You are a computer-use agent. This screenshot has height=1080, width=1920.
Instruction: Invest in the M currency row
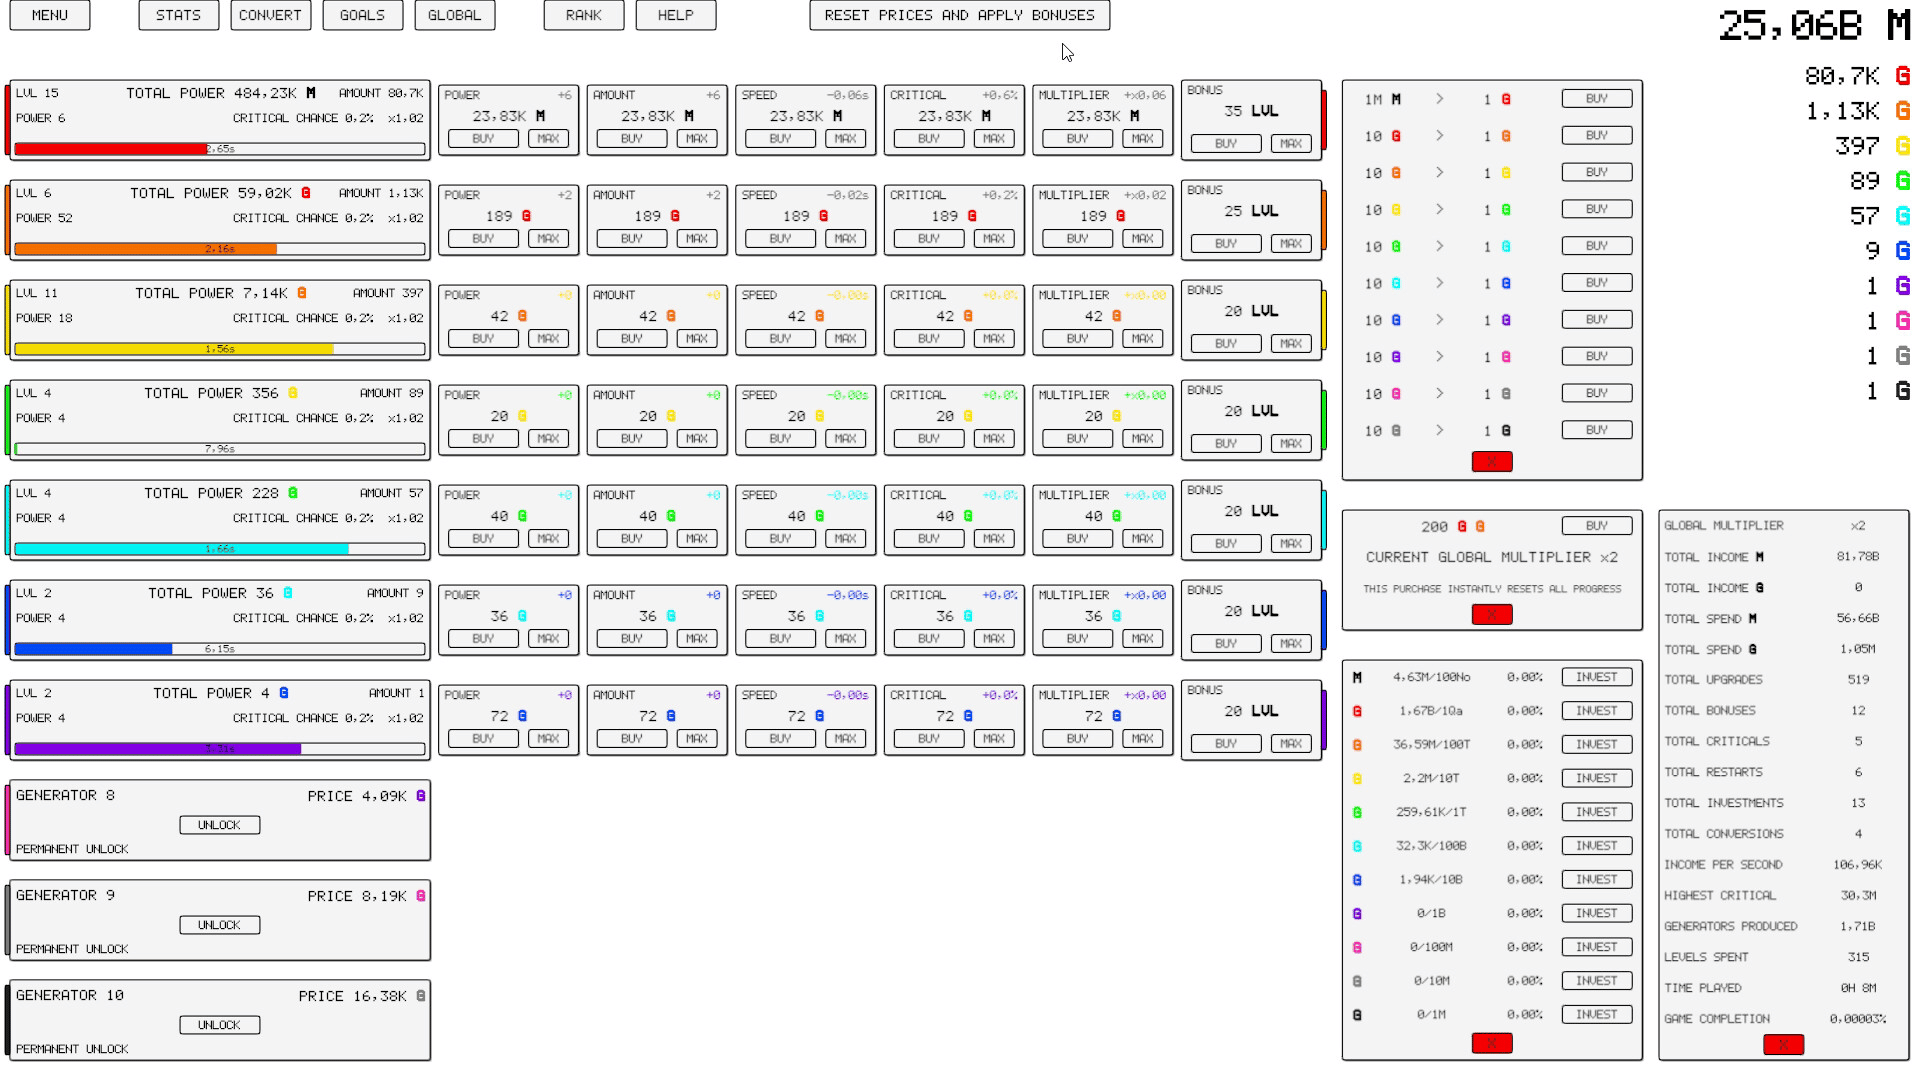(x=1596, y=677)
